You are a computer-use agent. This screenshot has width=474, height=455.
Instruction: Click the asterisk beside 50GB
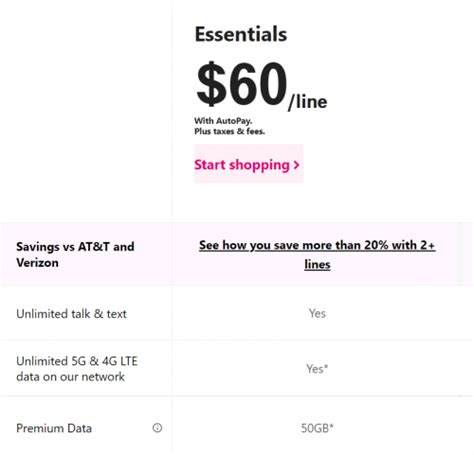332,426
